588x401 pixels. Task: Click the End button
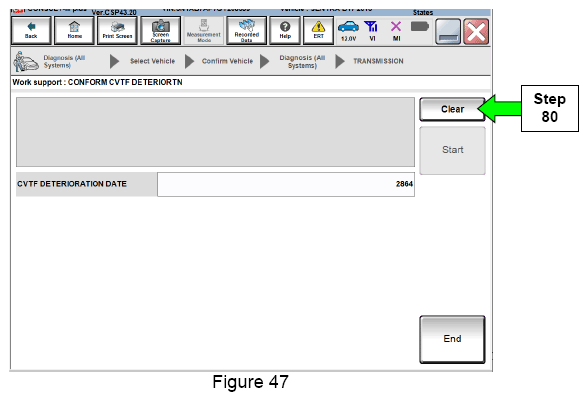click(452, 339)
